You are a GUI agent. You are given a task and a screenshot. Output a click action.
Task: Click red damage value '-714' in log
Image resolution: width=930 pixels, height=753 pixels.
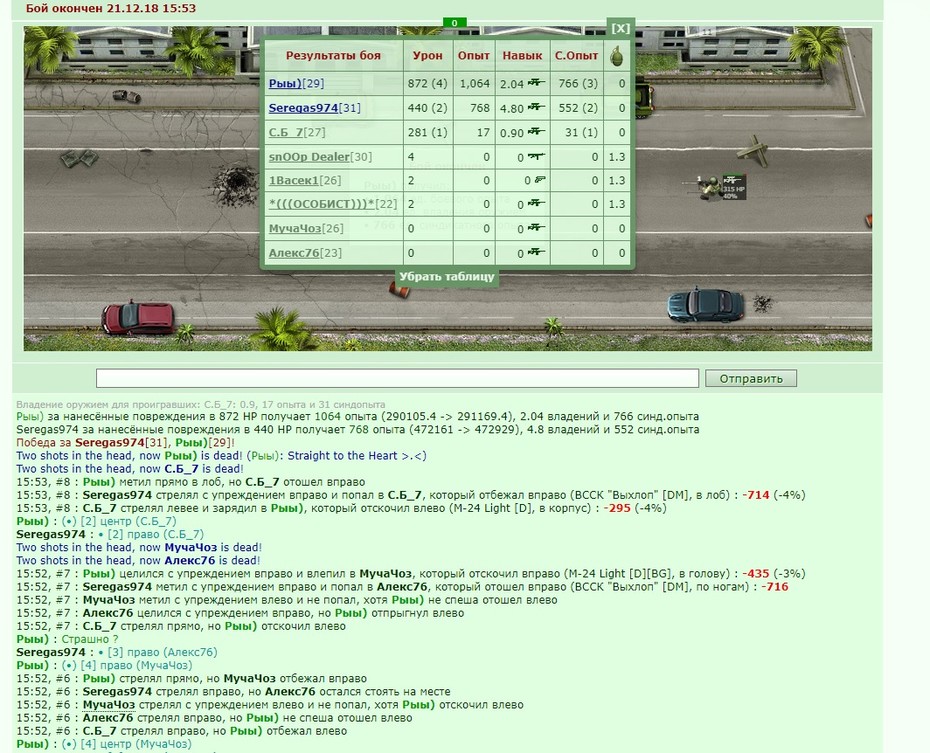pos(756,495)
